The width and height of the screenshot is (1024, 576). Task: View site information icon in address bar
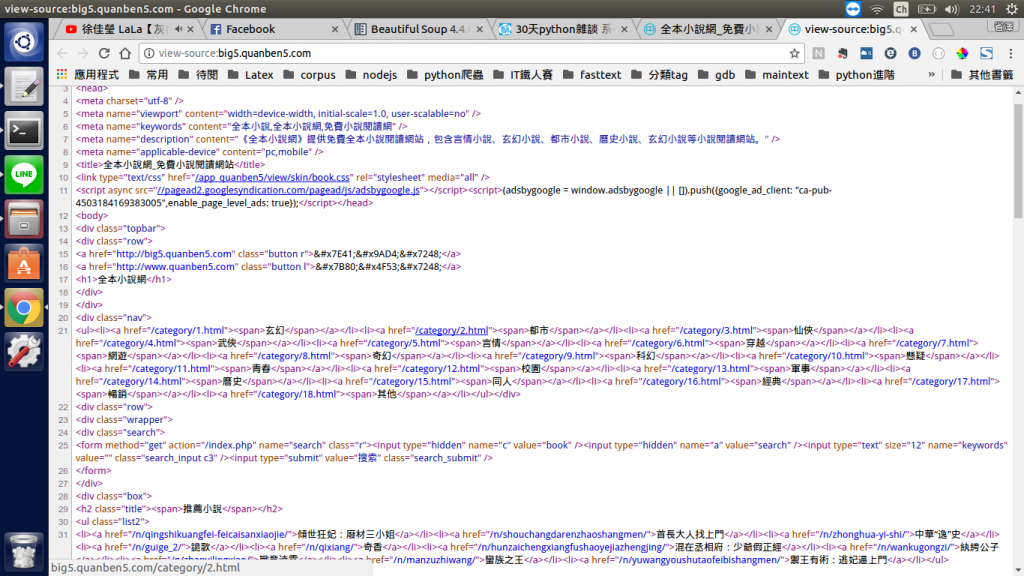tap(149, 53)
